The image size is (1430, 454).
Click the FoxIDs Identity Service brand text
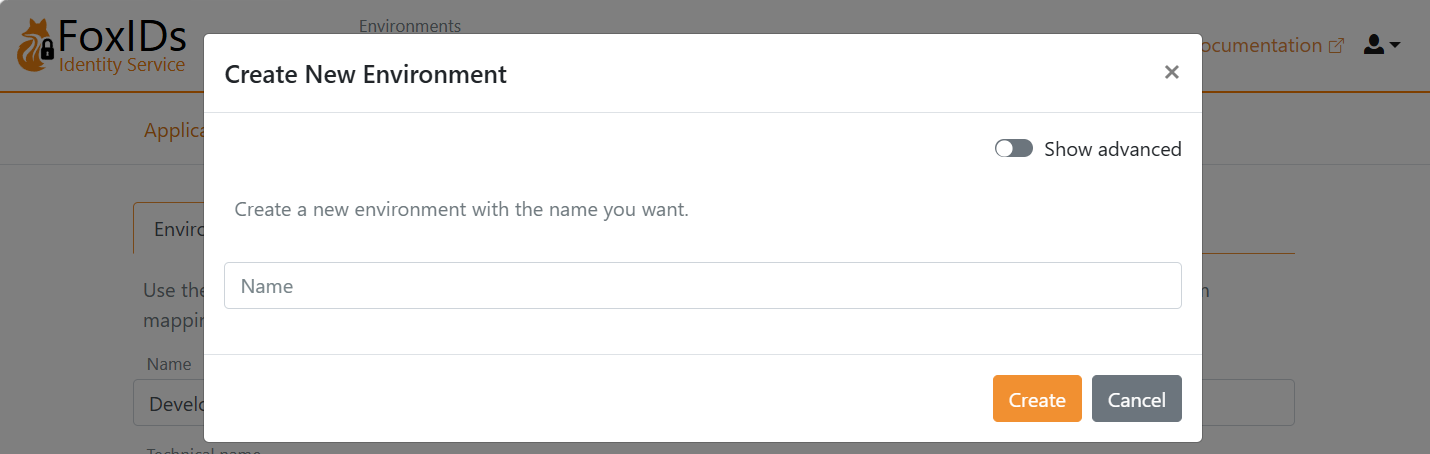[122, 46]
